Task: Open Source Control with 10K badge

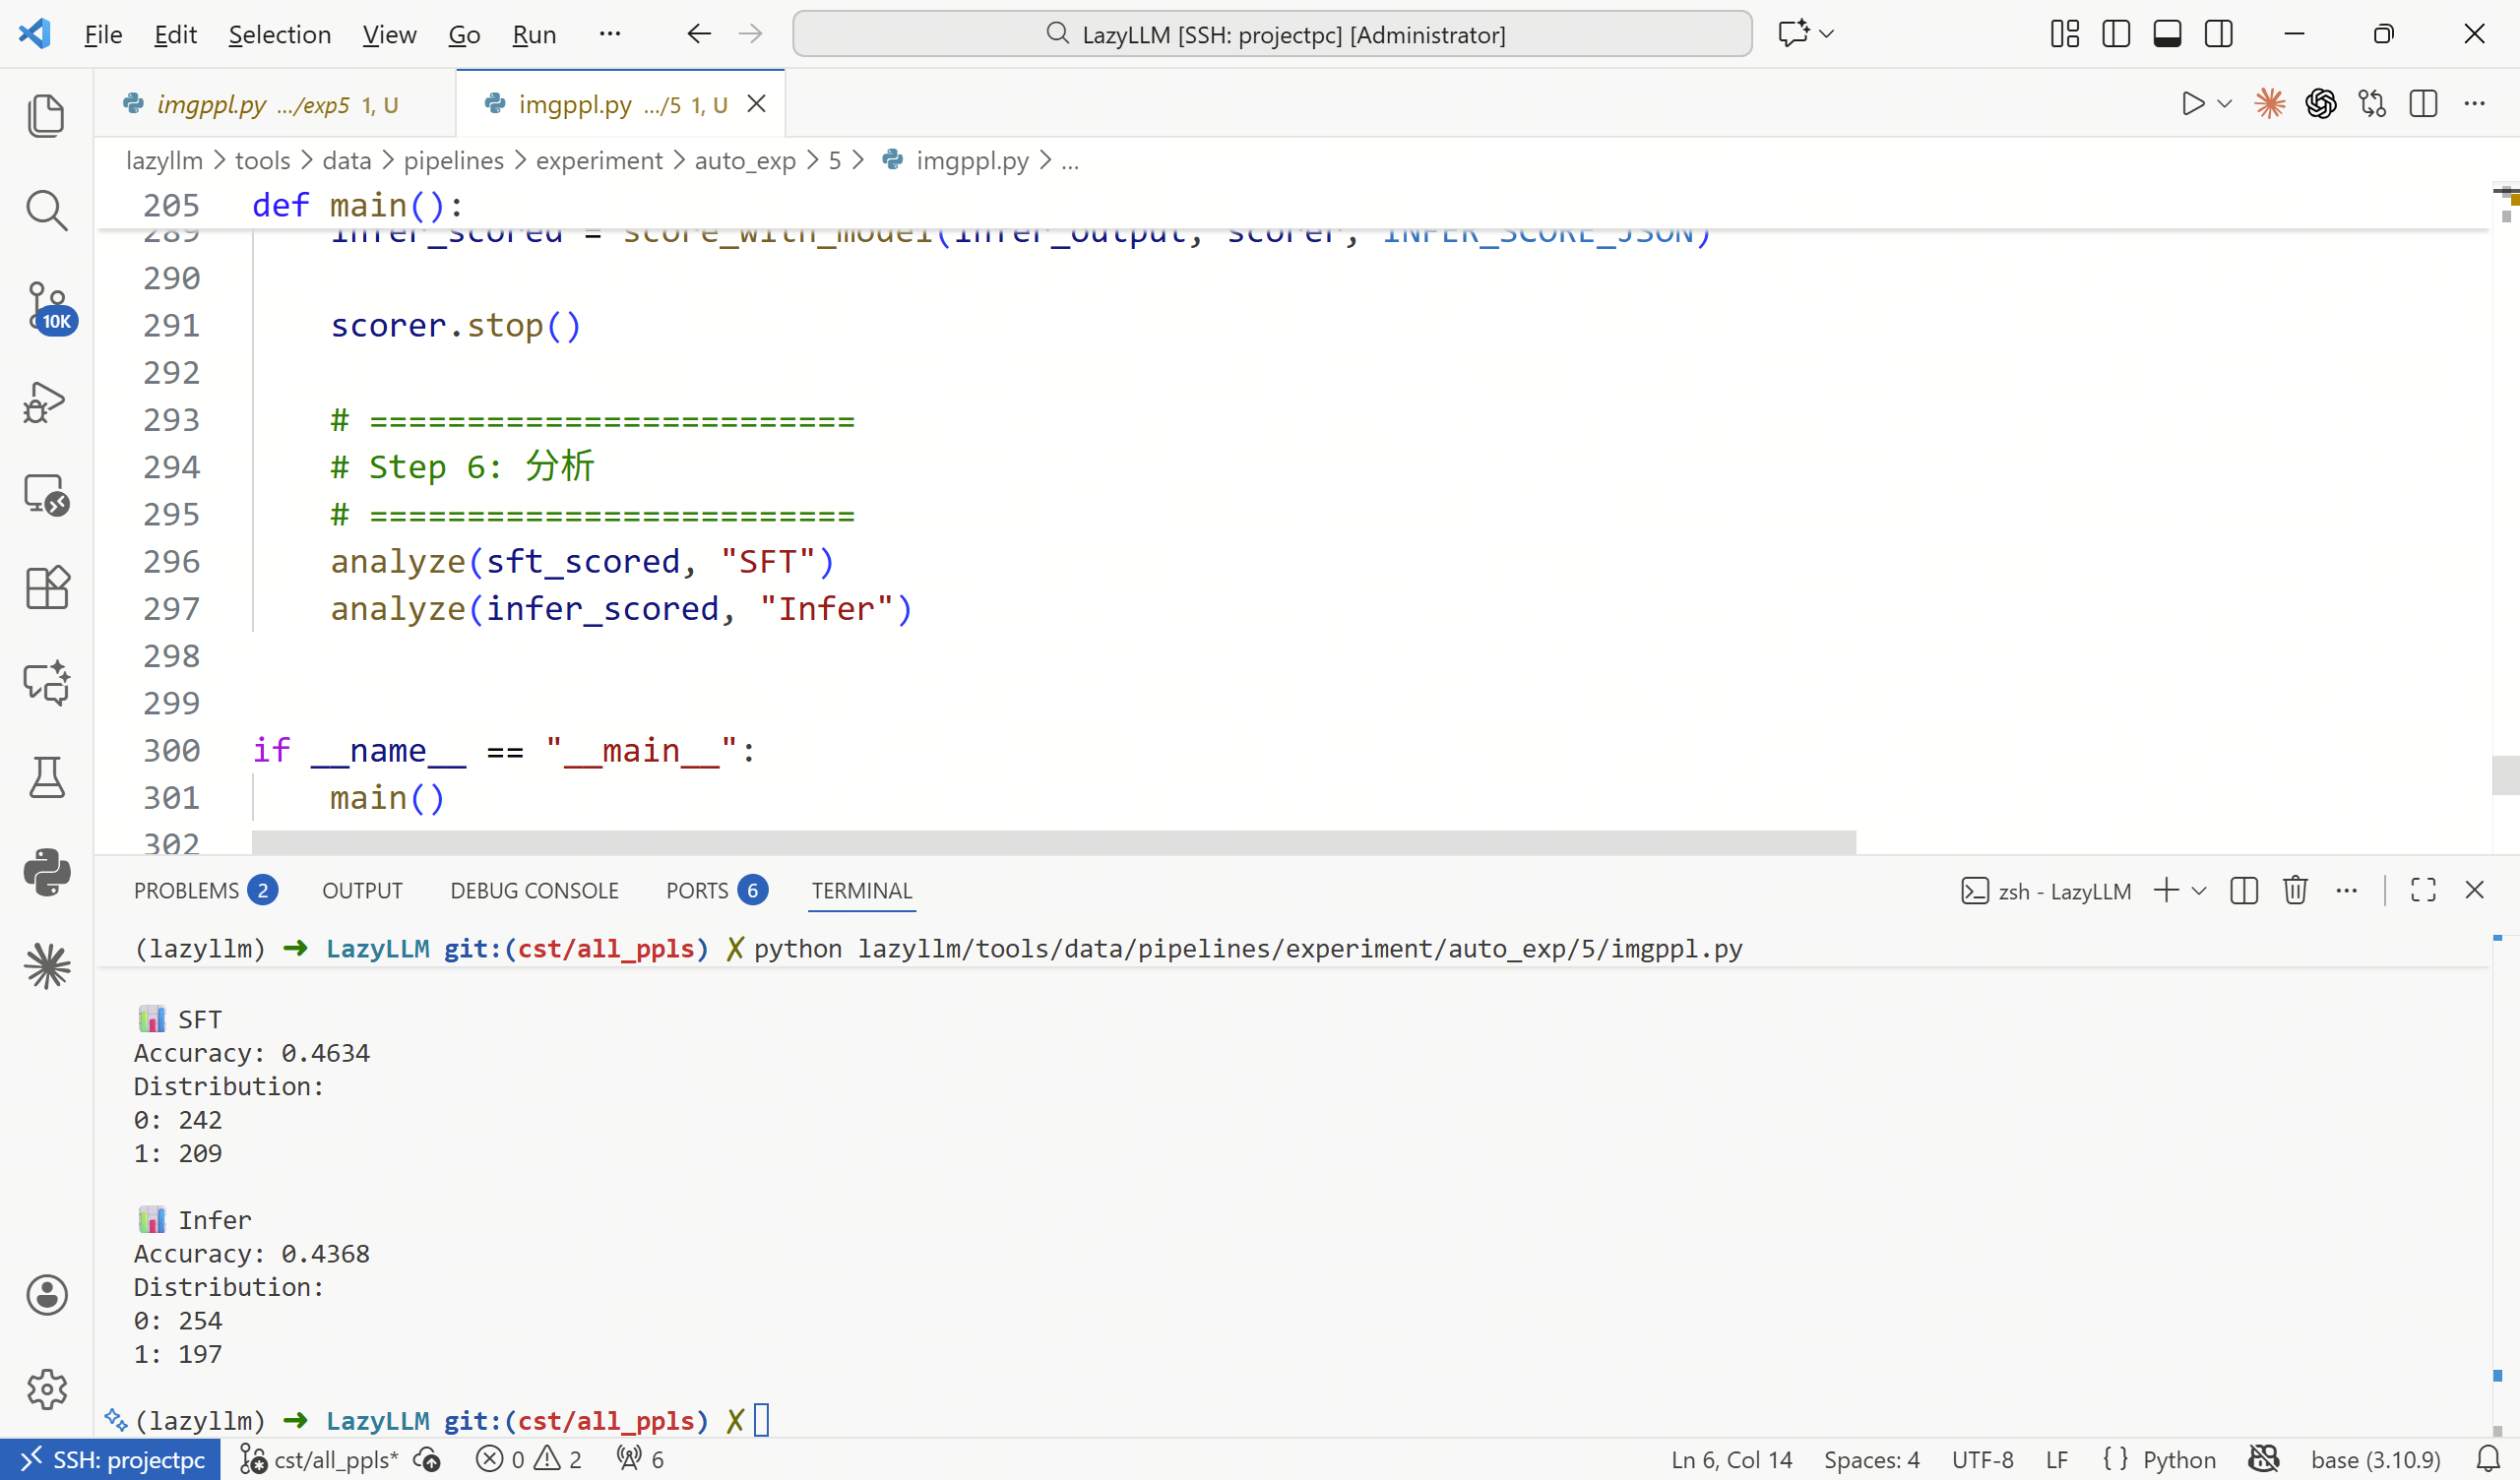Action: 48,306
